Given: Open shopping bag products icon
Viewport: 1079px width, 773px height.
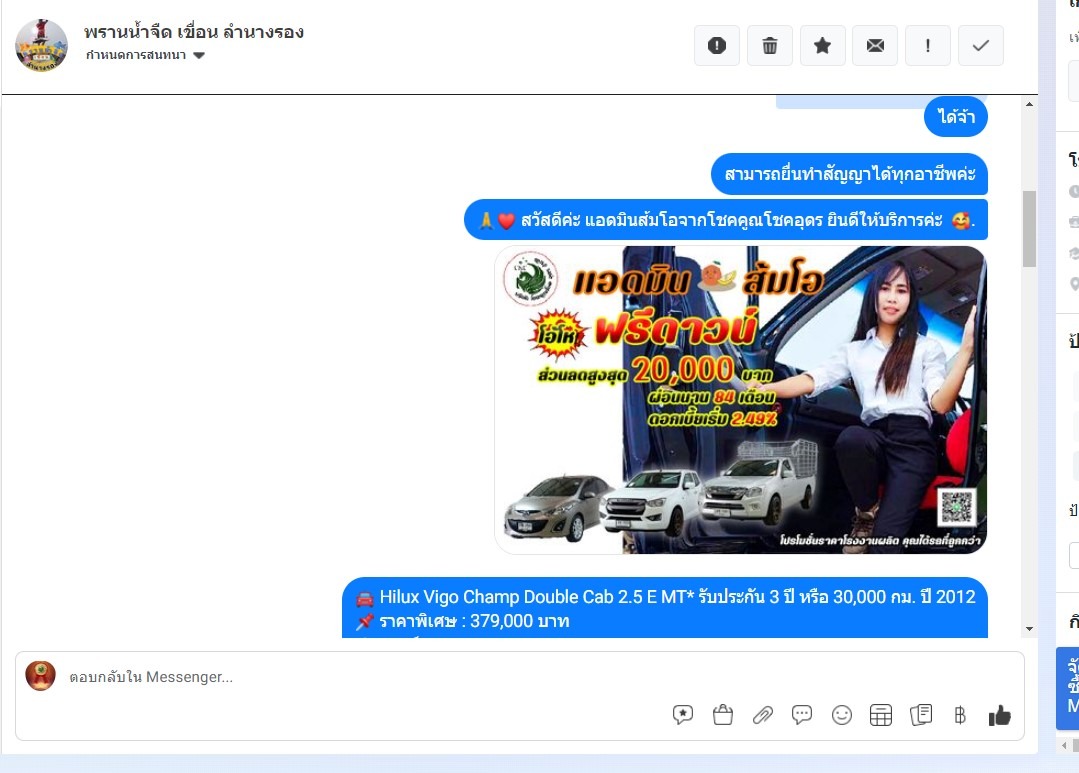Looking at the screenshot, I should [723, 715].
